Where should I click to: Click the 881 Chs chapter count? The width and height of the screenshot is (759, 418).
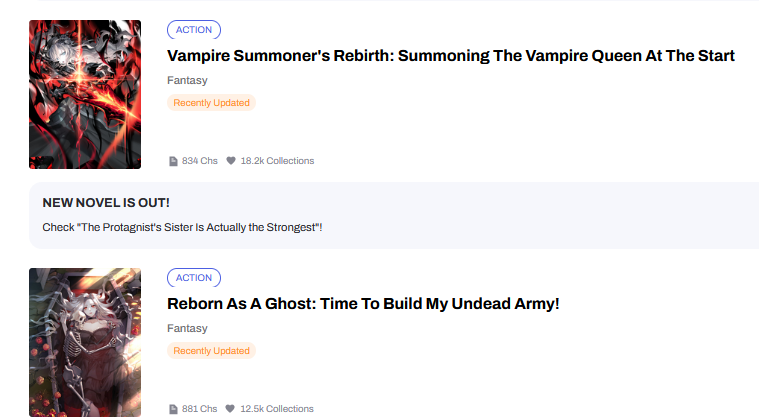[x=199, y=409]
